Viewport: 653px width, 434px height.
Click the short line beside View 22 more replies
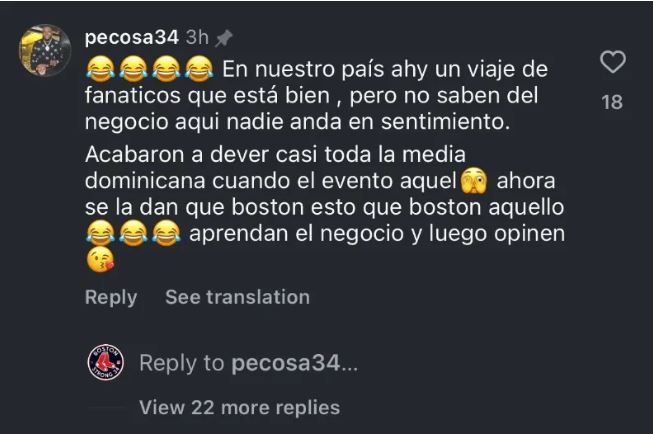(106, 408)
